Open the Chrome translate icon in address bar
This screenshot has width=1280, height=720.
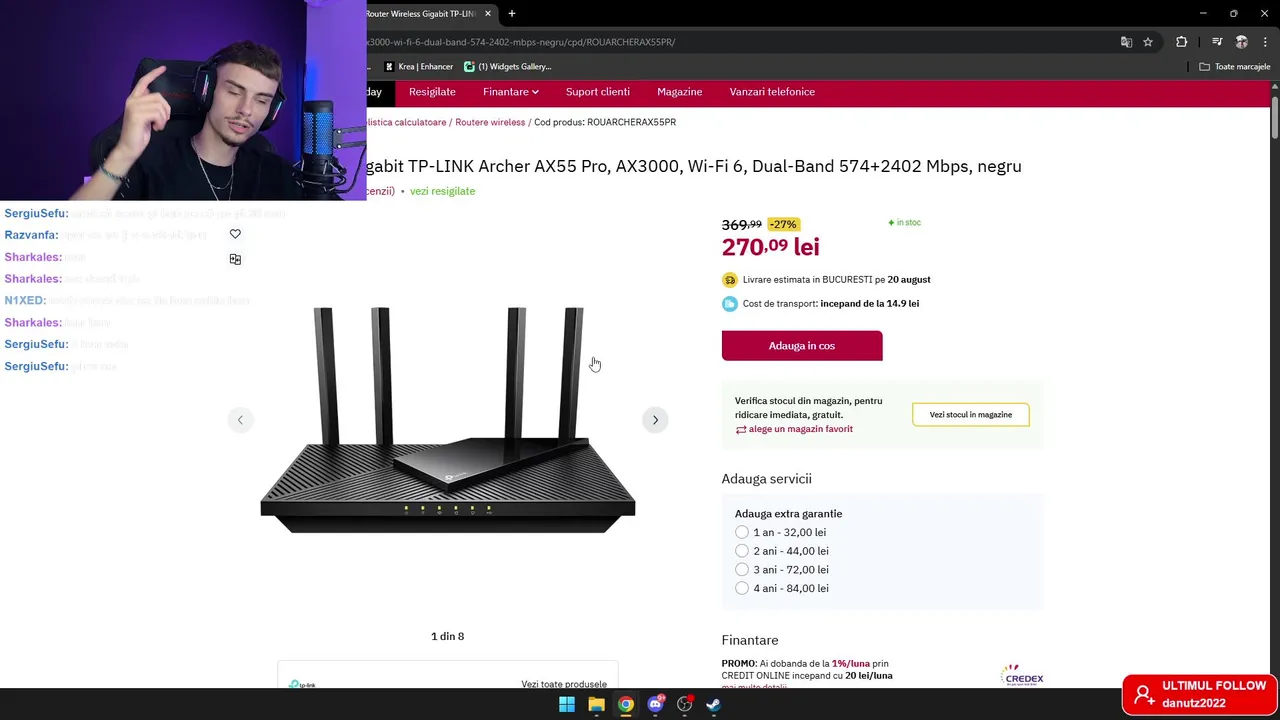(1126, 42)
